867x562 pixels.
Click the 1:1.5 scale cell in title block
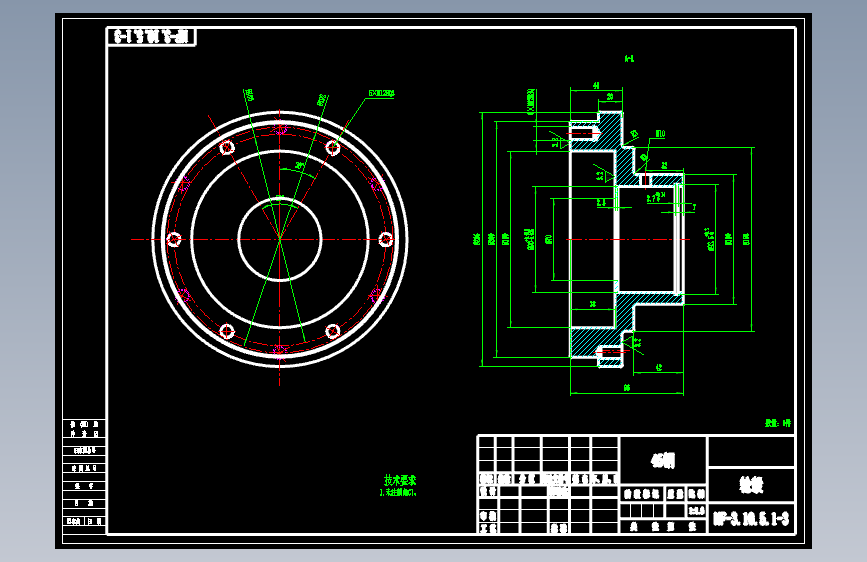(696, 511)
